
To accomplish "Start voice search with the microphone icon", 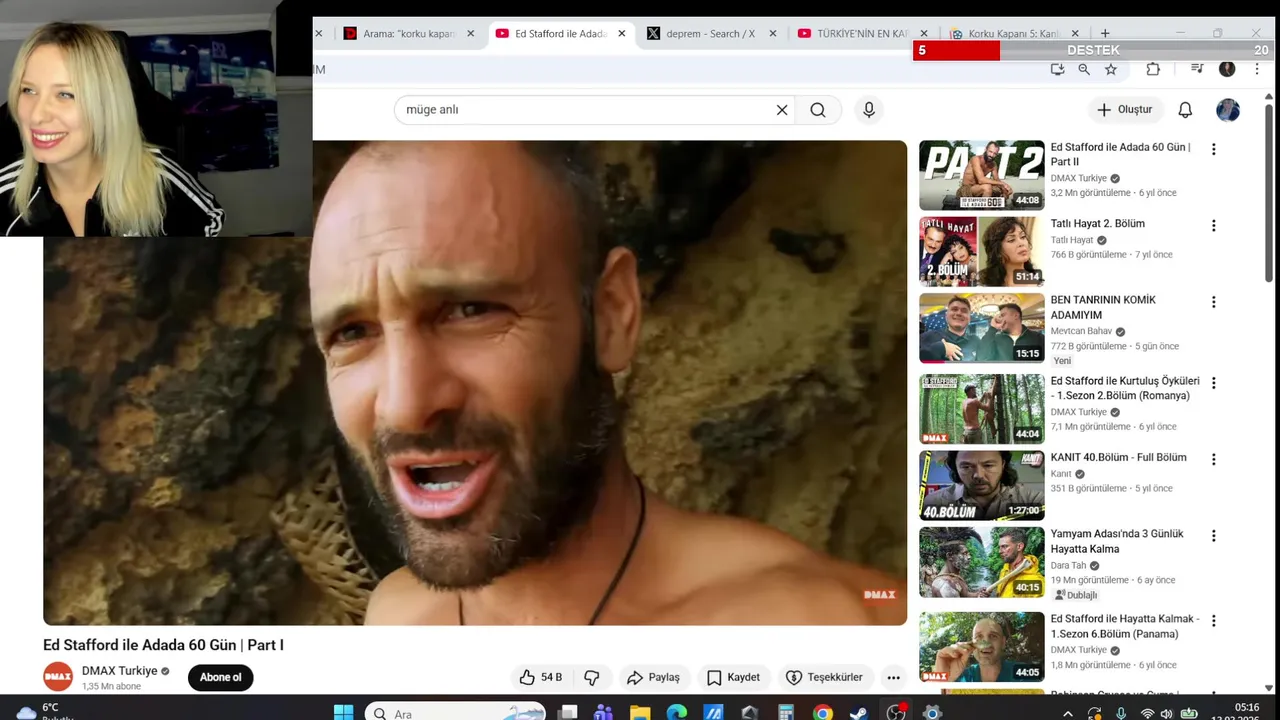I will coord(869,110).
